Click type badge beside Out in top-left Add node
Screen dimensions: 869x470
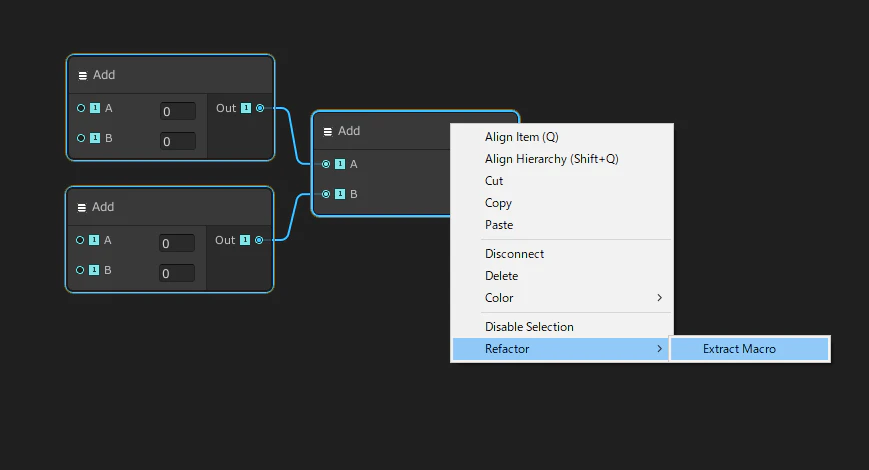(x=246, y=108)
